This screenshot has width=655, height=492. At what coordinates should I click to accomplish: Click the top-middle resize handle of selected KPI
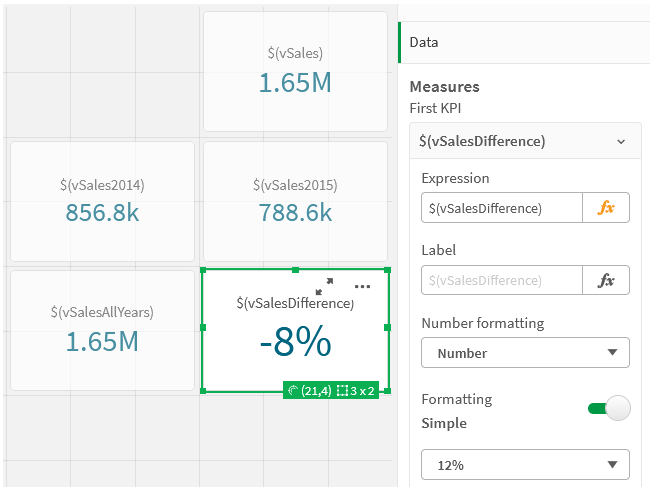pyautogui.click(x=296, y=270)
